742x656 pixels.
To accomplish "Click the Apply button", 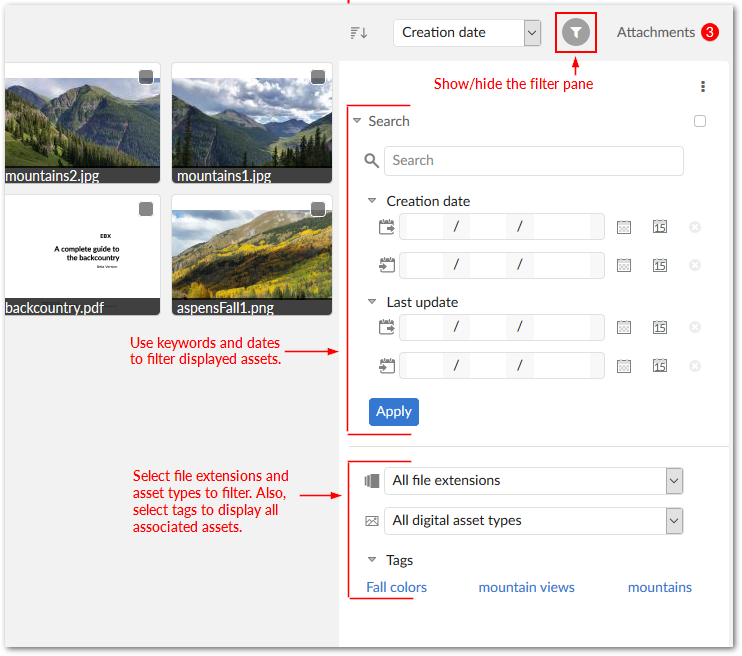I will click(x=394, y=412).
